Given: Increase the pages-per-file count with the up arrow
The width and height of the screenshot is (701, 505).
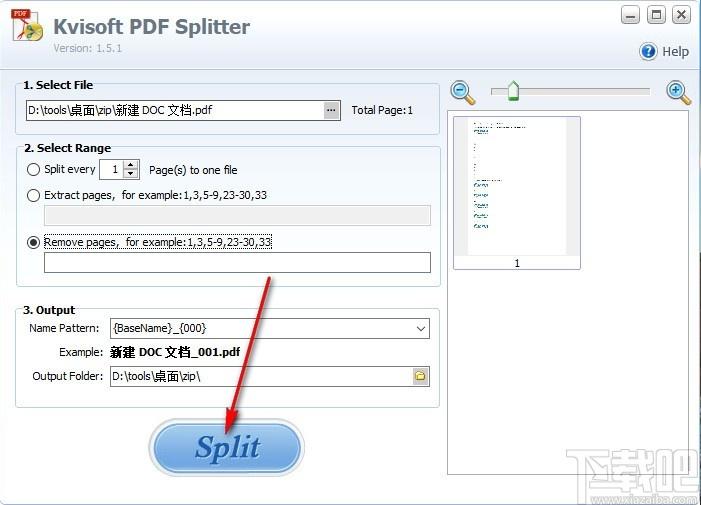Looking at the screenshot, I should [131, 165].
